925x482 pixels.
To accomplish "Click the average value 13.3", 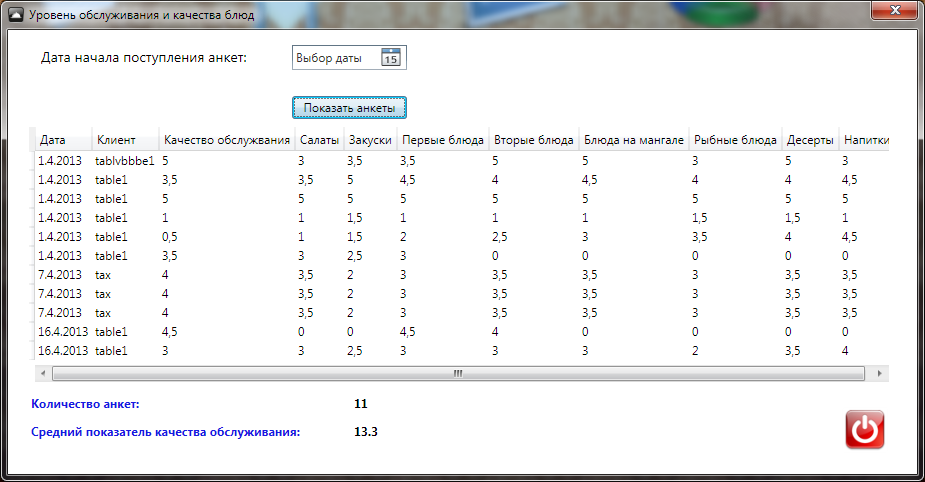I will tap(366, 432).
